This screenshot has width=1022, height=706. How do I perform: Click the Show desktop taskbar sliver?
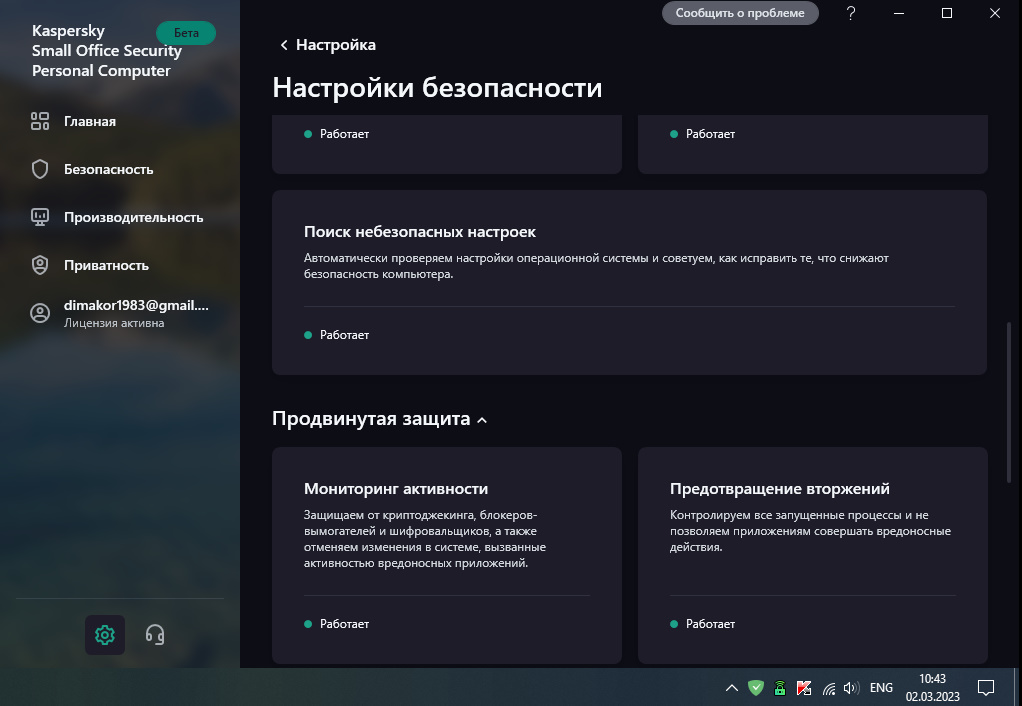(1018, 687)
